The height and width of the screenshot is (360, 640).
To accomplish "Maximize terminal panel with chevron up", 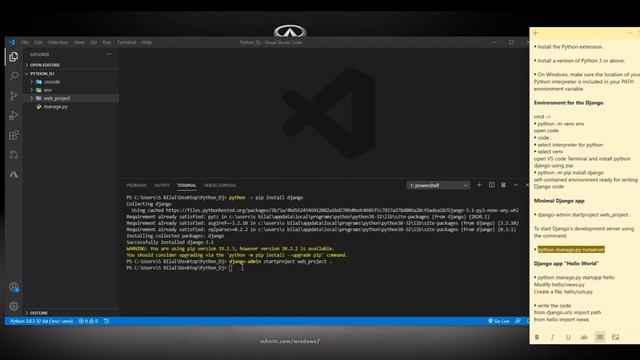I will coord(516,185).
